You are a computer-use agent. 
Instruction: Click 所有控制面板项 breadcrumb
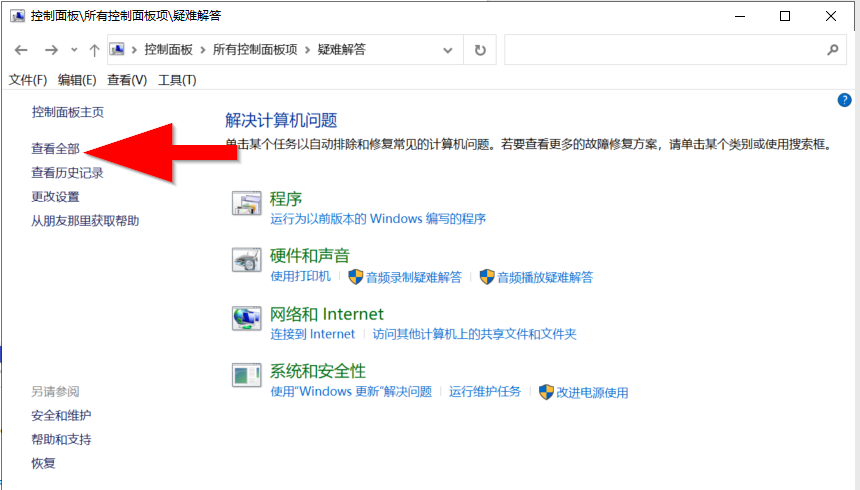[x=255, y=49]
